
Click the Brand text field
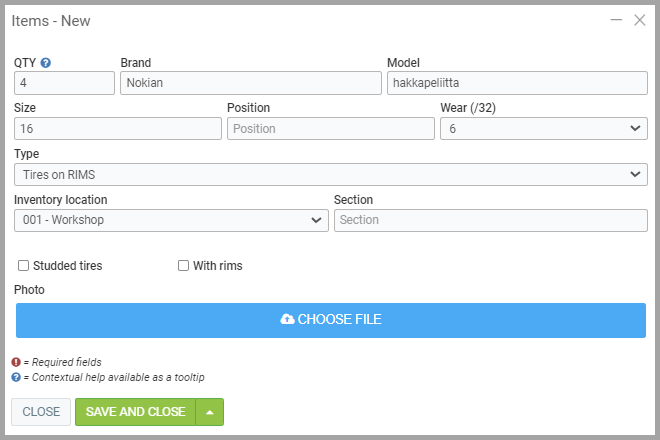point(251,84)
